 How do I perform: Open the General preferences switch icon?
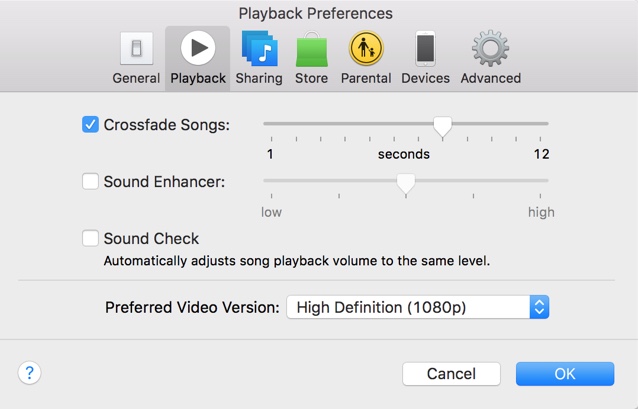coord(137,48)
